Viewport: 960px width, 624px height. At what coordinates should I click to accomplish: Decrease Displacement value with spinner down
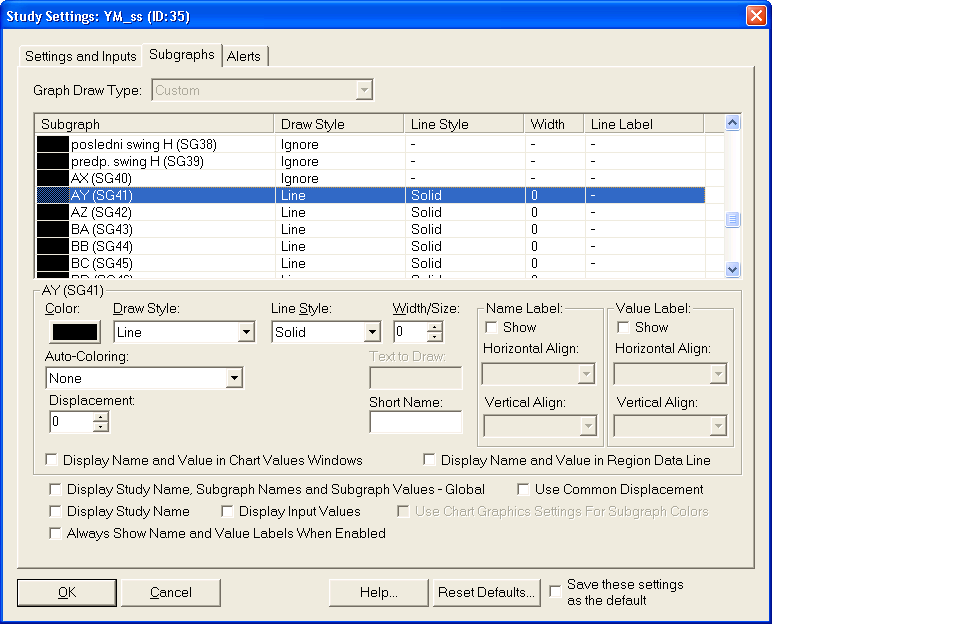coord(100,427)
